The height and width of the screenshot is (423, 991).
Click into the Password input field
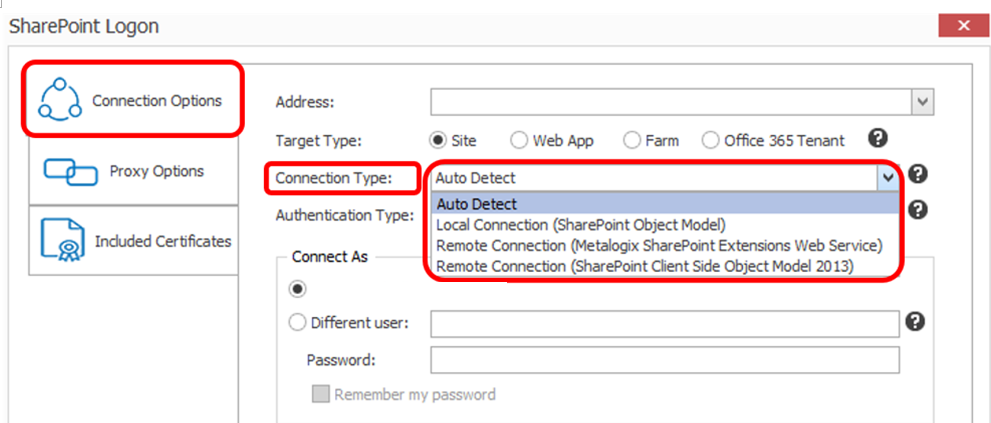click(x=664, y=360)
